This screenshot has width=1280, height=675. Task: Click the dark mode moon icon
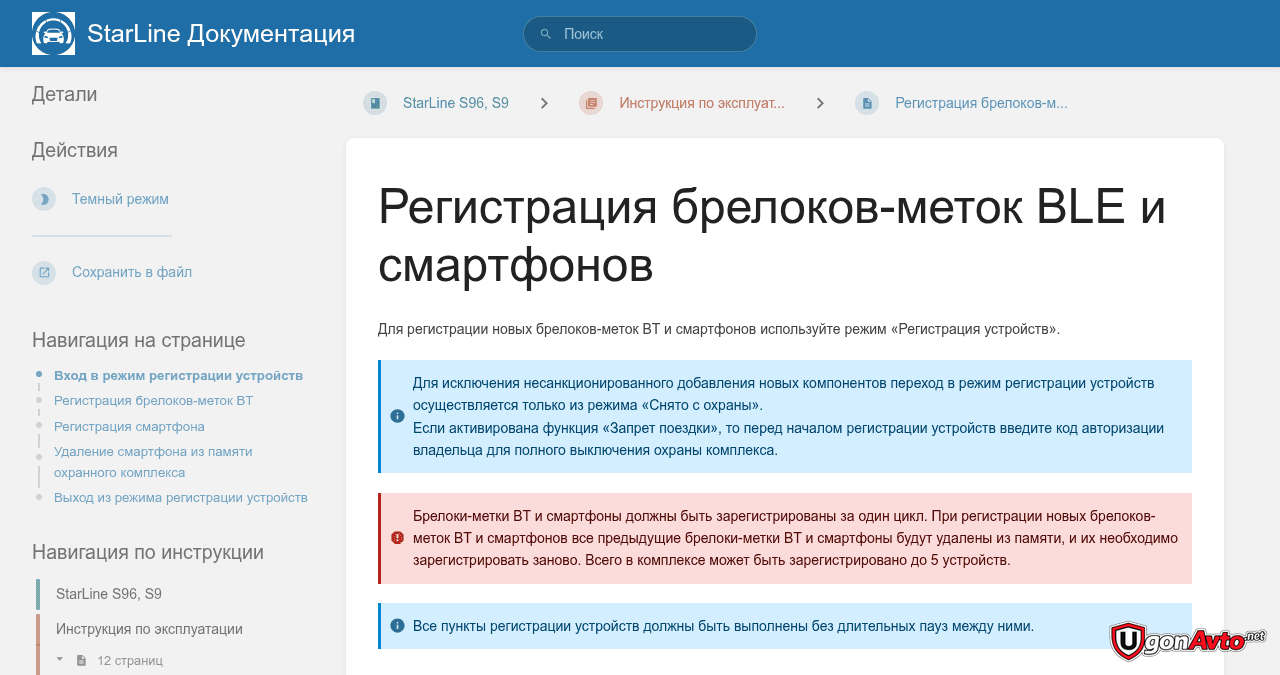44,199
